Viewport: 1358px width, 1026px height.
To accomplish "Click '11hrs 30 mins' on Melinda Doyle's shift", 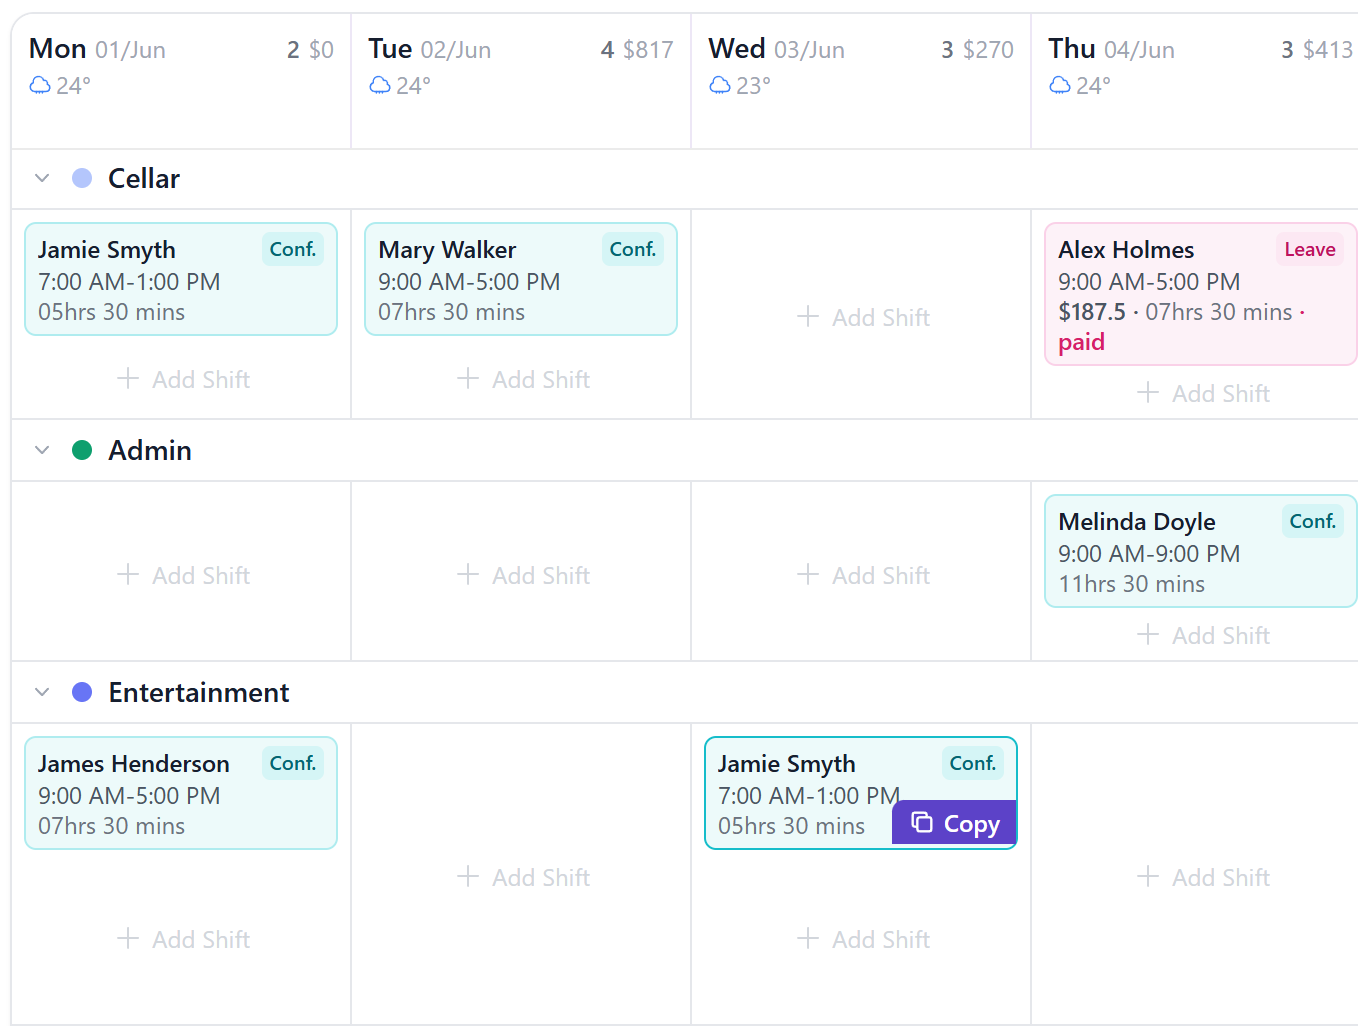I will (x=1132, y=584).
